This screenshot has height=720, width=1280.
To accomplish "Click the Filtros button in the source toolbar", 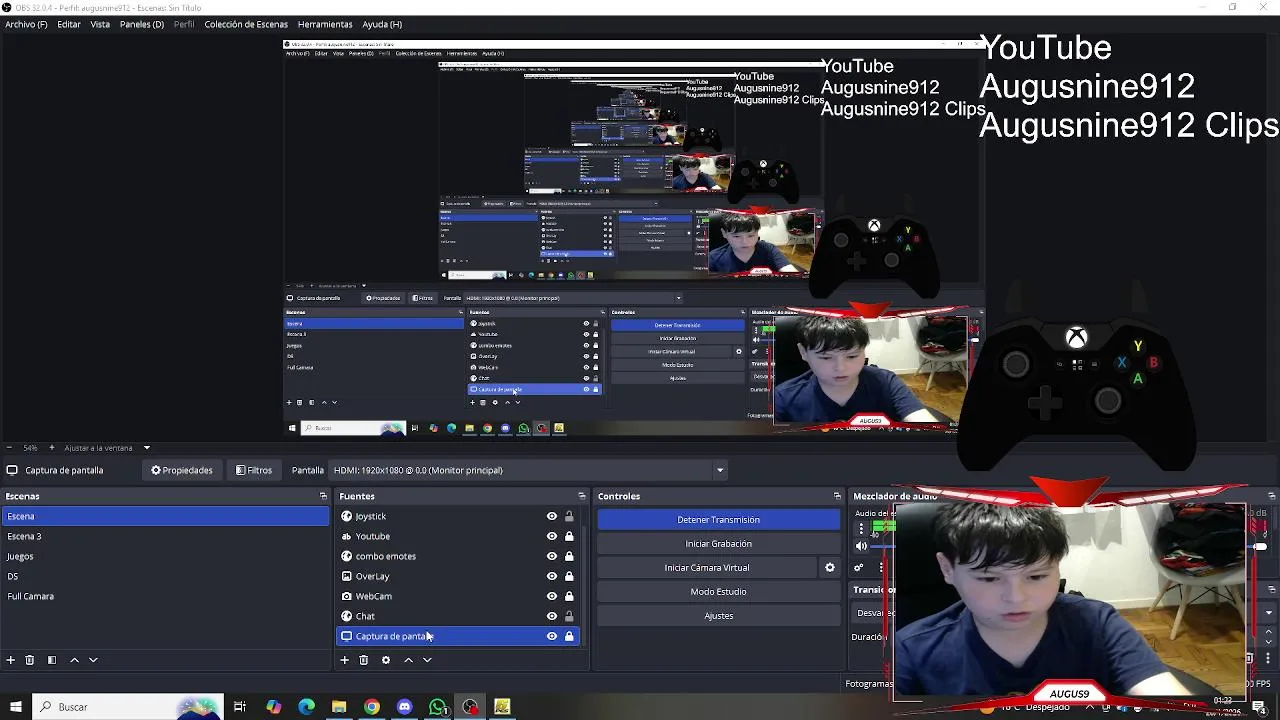I will click(x=254, y=470).
